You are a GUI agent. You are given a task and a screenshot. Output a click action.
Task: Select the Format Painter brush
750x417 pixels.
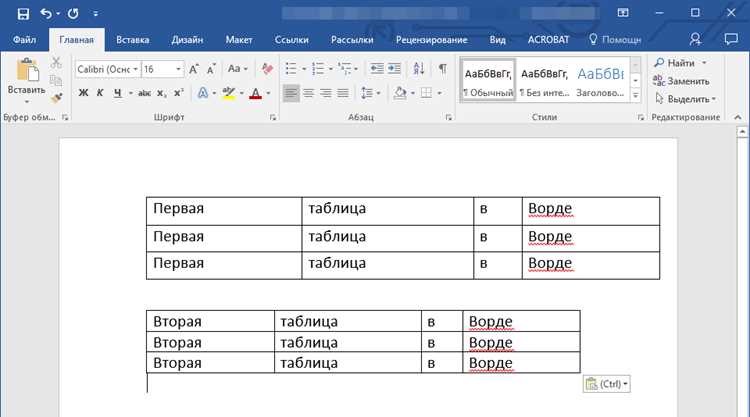pos(56,98)
